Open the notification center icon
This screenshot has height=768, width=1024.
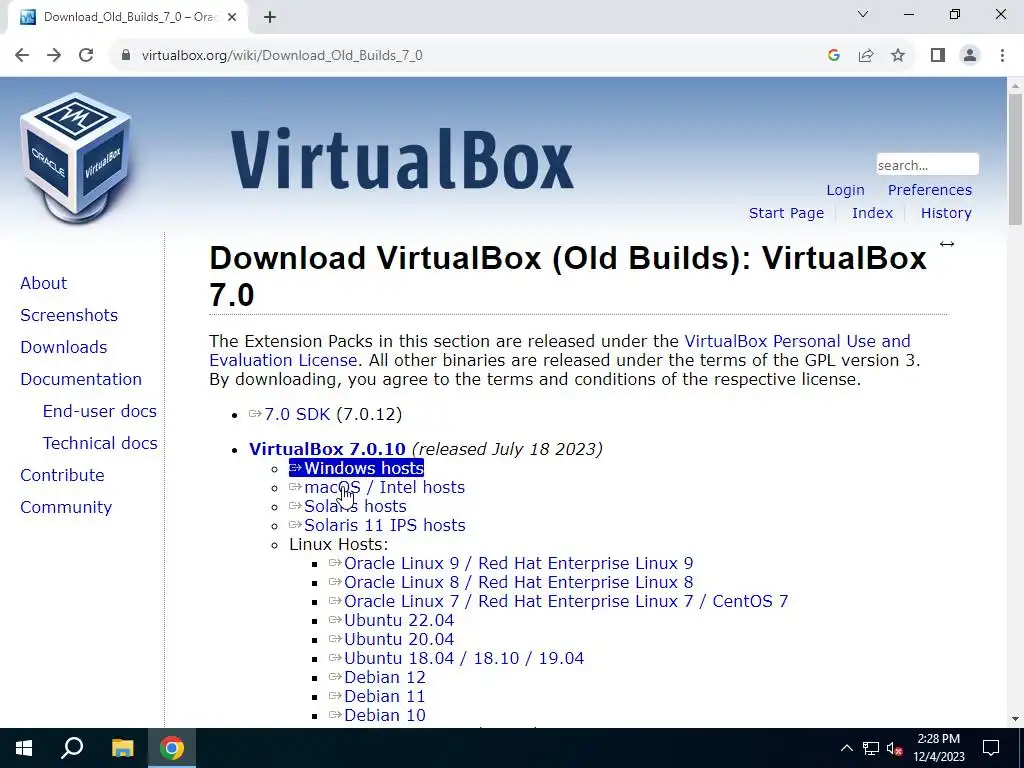[x=991, y=748]
